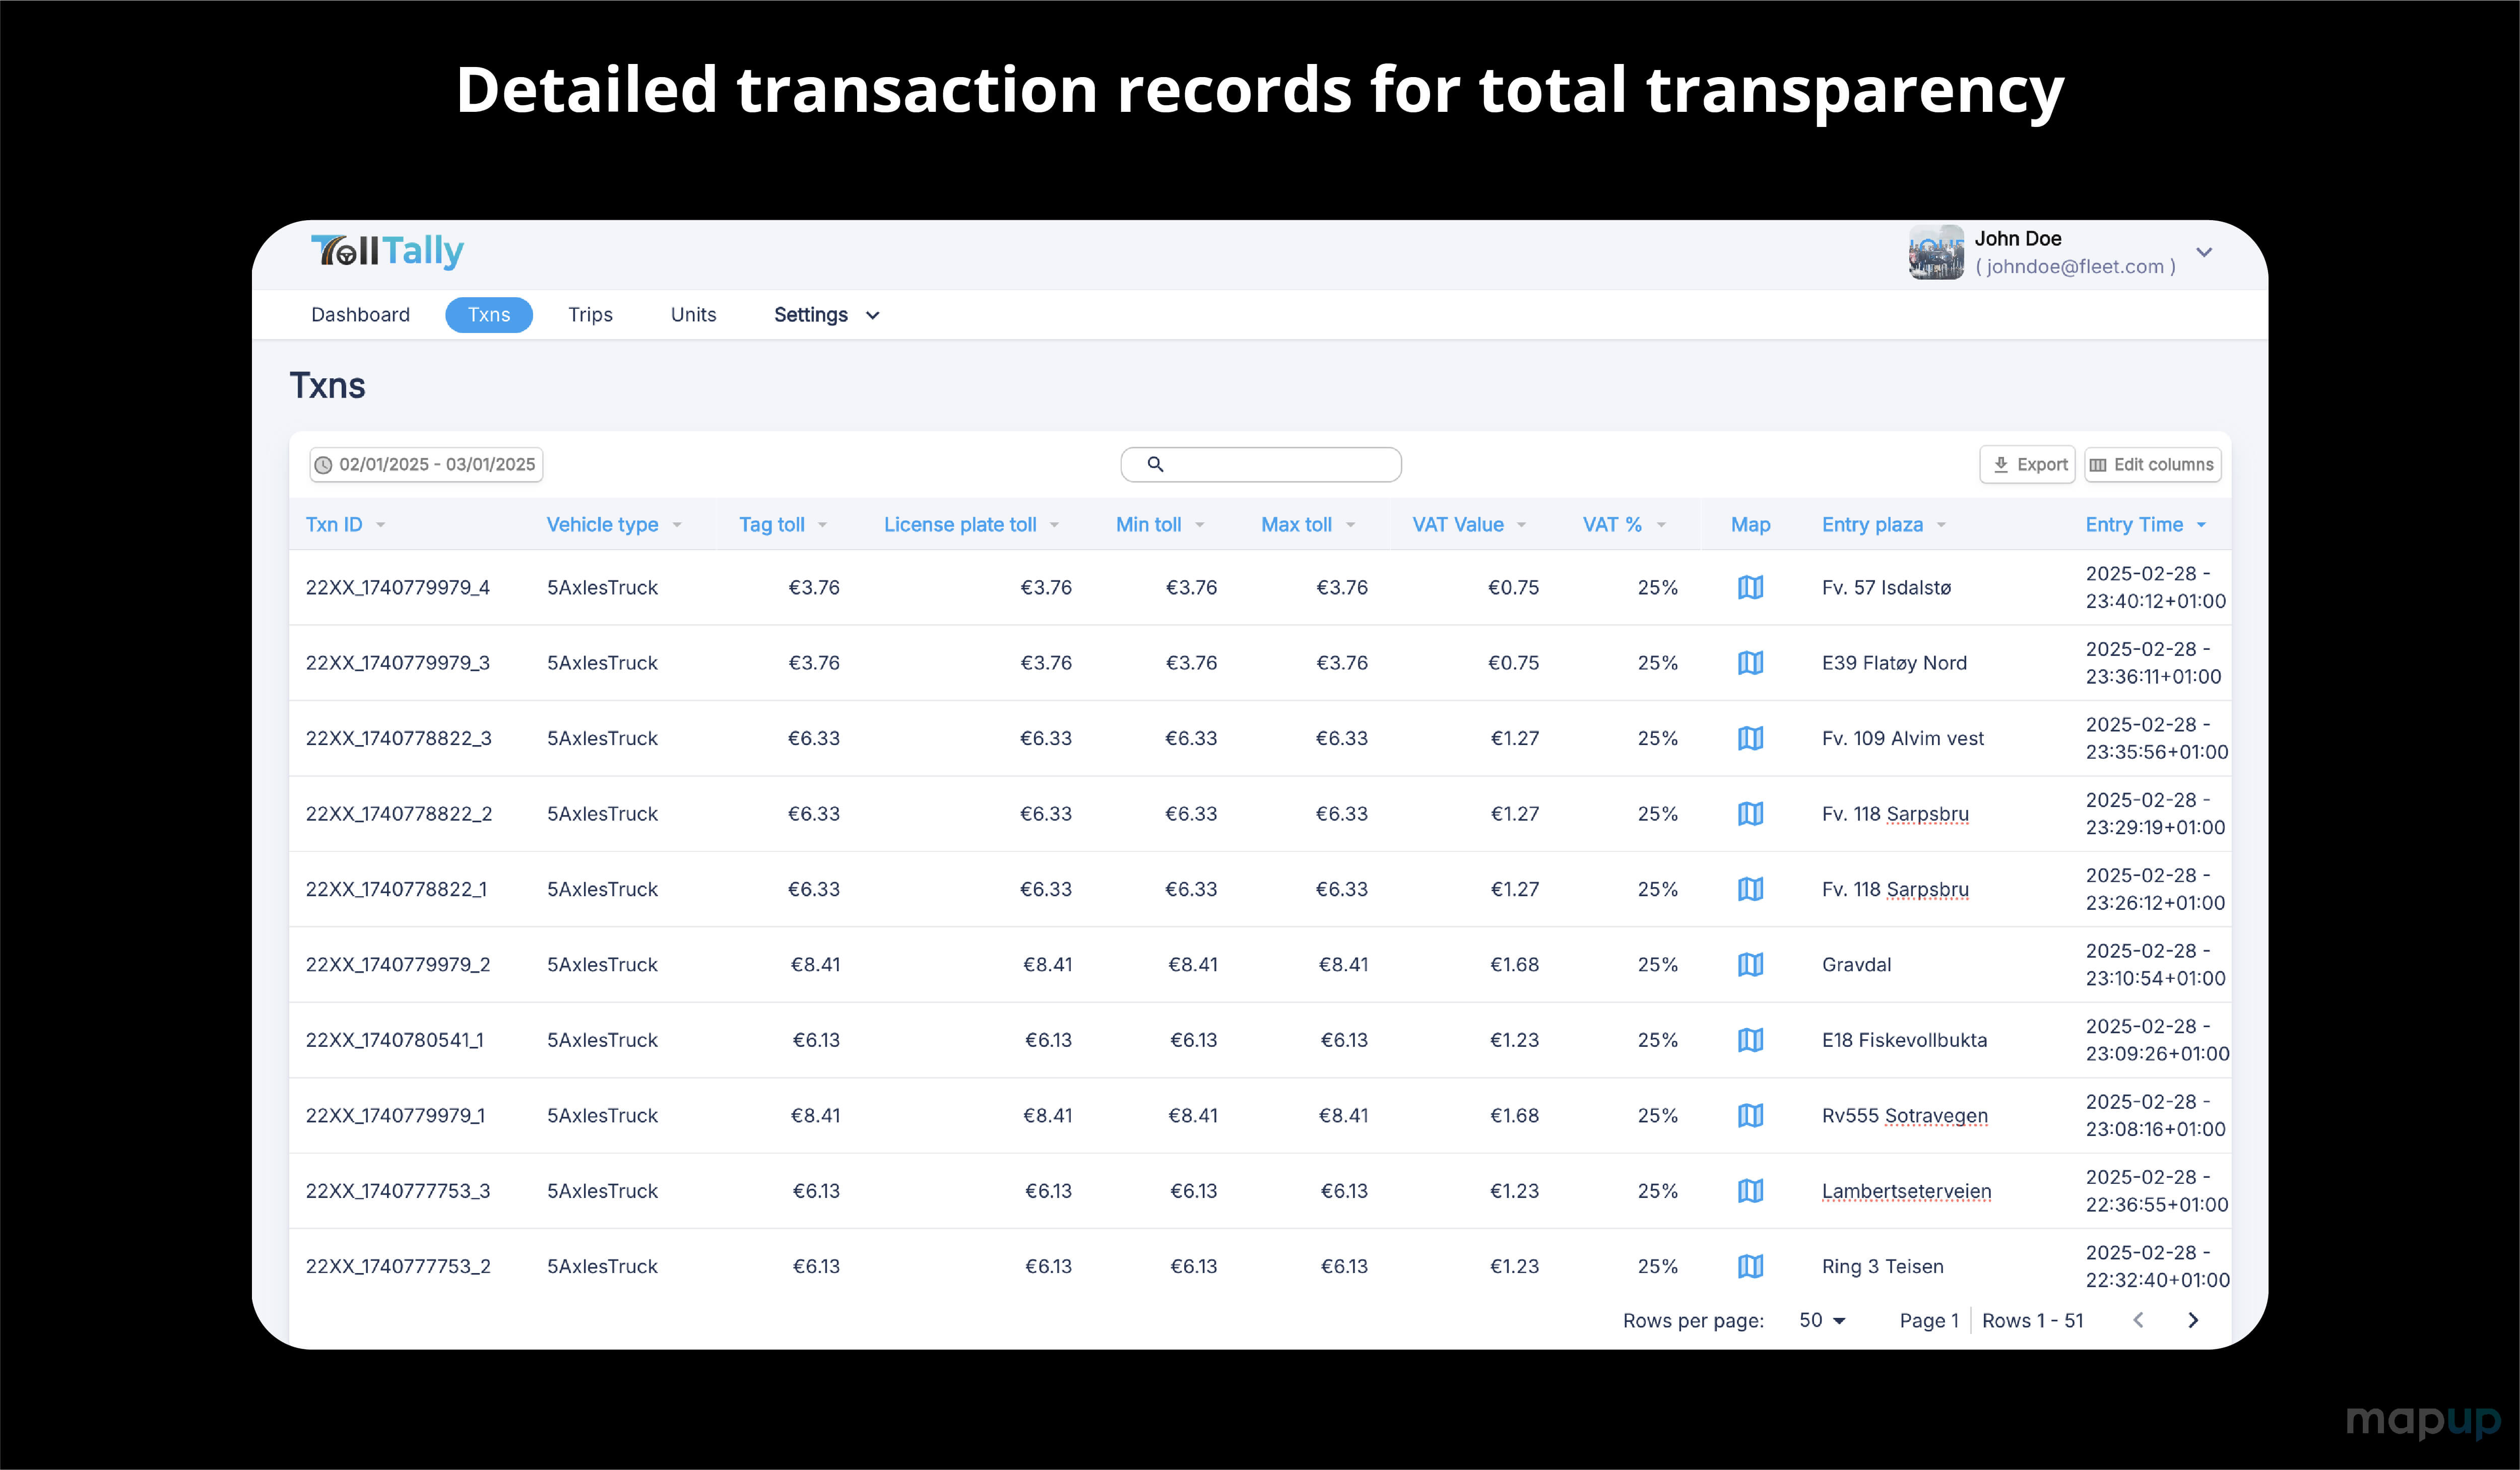Open License plate toll column dropdown
This screenshot has width=2520, height=1470.
pos(1054,525)
